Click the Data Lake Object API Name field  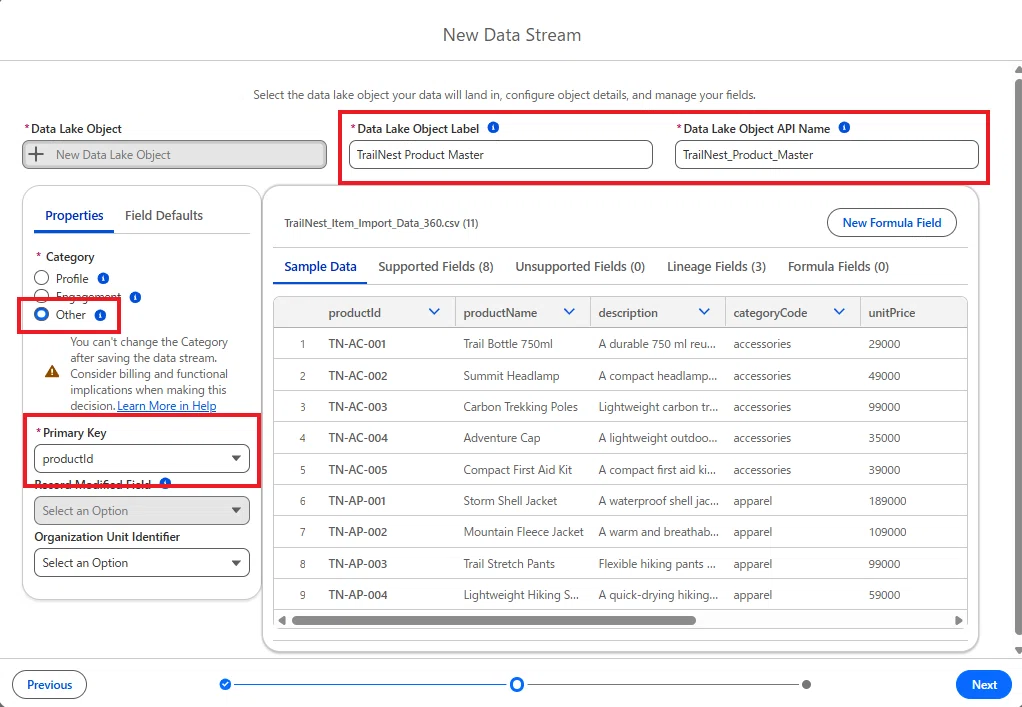(826, 155)
